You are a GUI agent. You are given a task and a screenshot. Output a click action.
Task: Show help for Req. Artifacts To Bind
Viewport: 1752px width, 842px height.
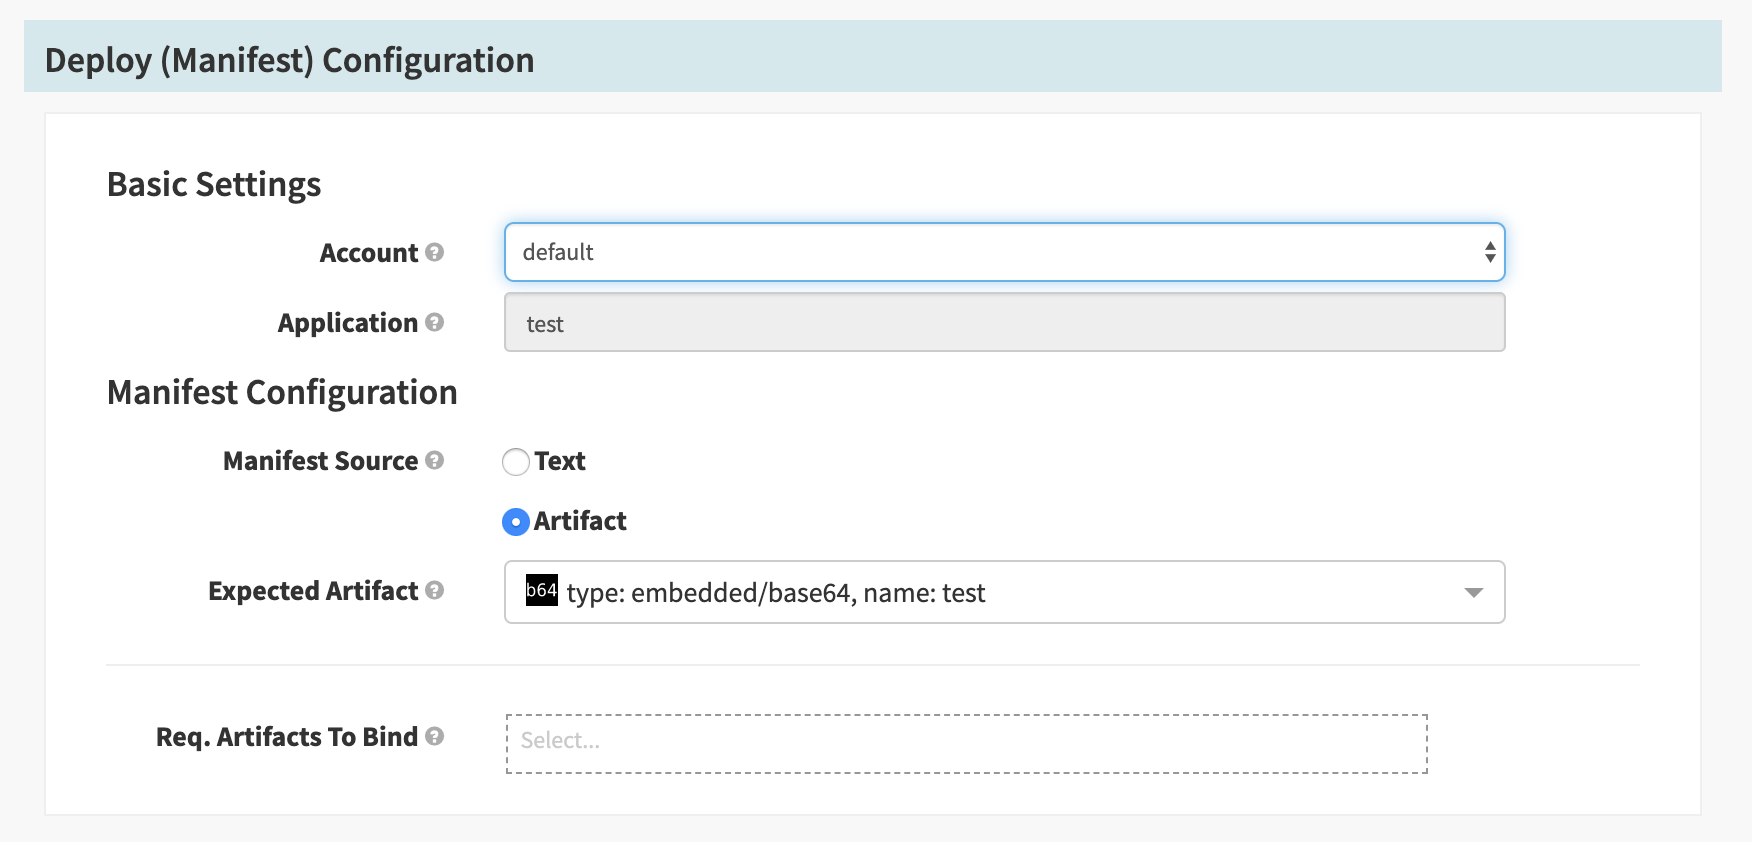pos(434,736)
